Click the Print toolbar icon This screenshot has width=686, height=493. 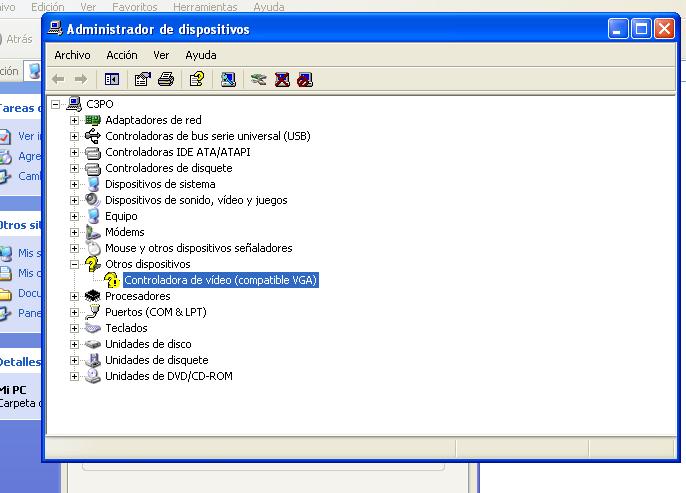tap(166, 79)
